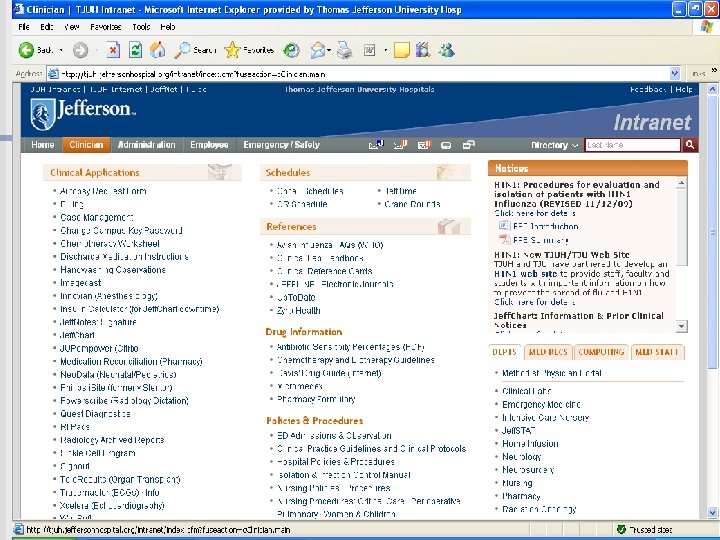Click the Address bar URL field

point(358,74)
